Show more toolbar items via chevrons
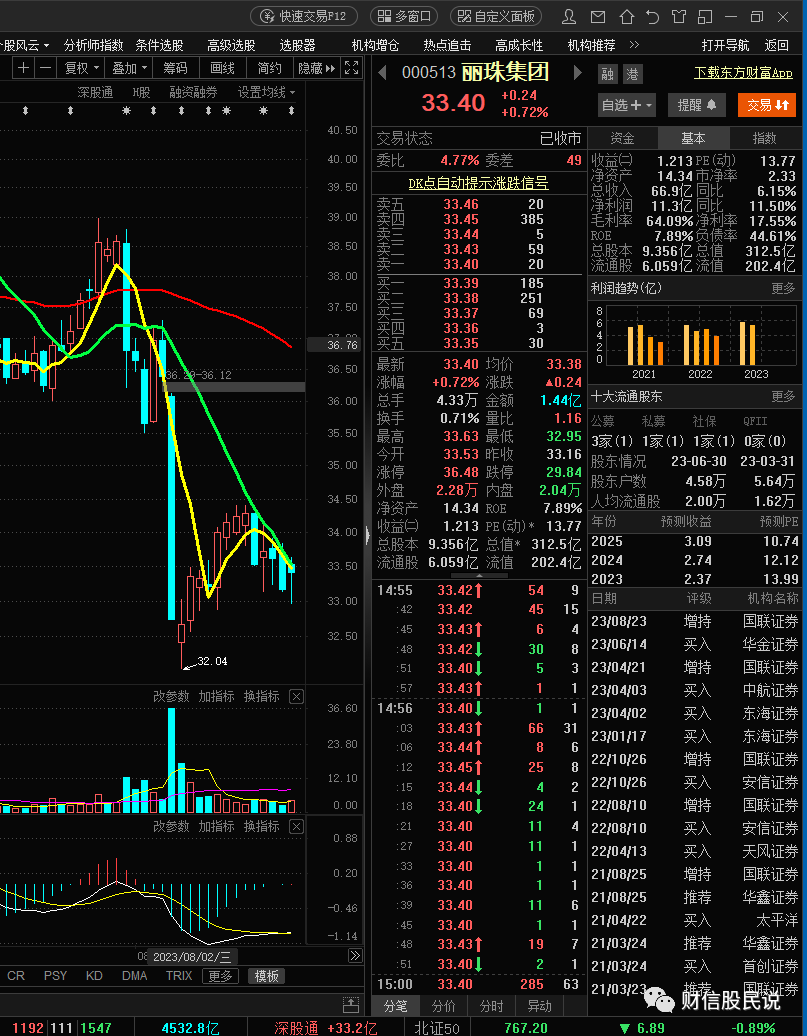807x1036 pixels. point(634,45)
